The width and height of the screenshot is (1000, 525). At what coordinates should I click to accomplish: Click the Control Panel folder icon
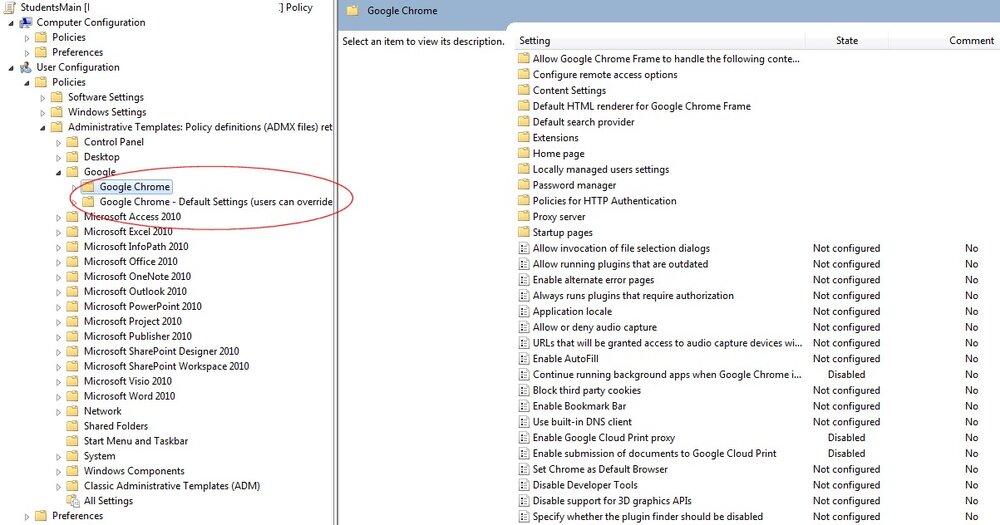click(73, 142)
